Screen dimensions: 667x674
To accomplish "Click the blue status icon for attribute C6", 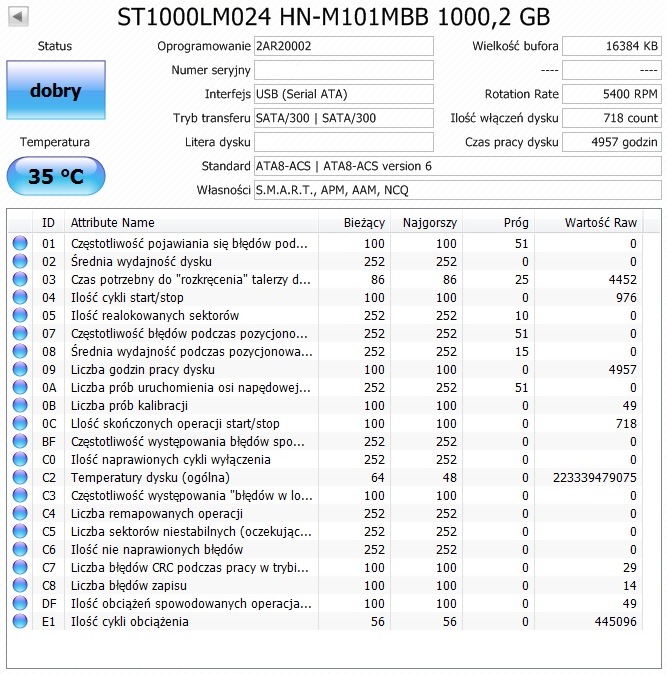I will (20, 549).
